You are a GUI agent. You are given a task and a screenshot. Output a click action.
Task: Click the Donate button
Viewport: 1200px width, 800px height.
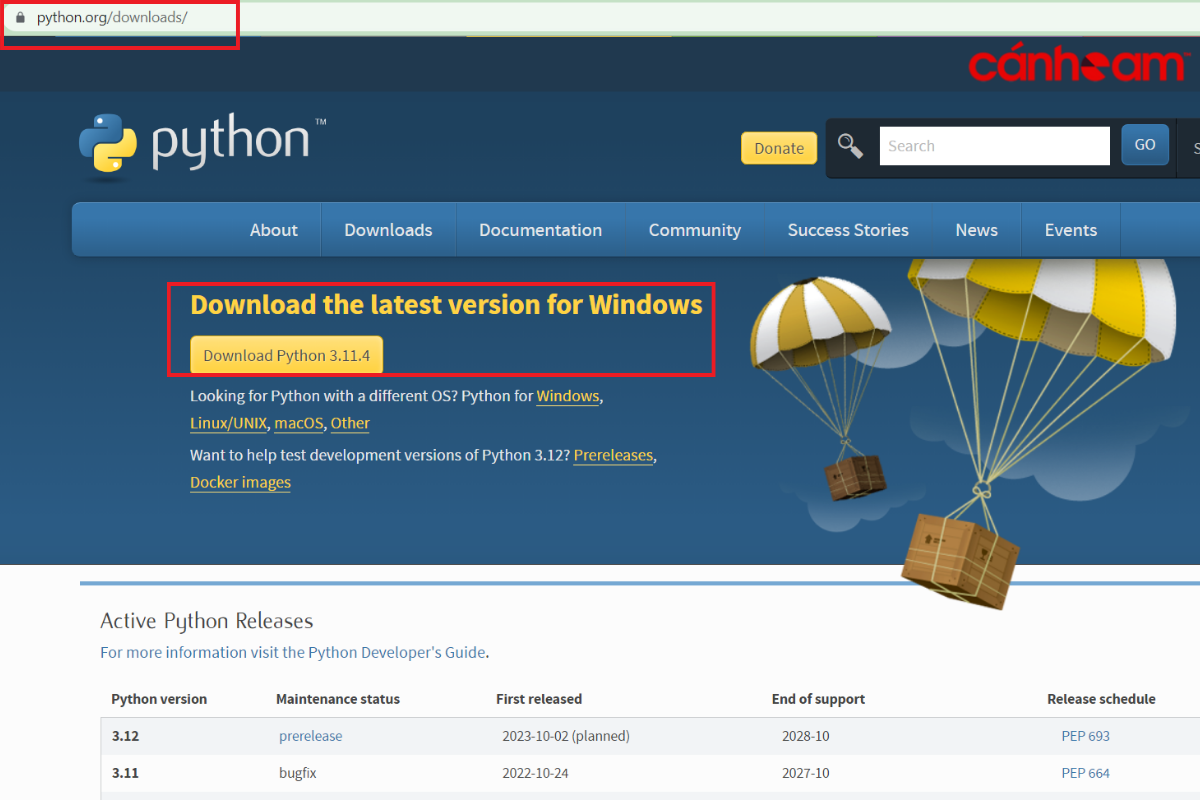tap(779, 148)
